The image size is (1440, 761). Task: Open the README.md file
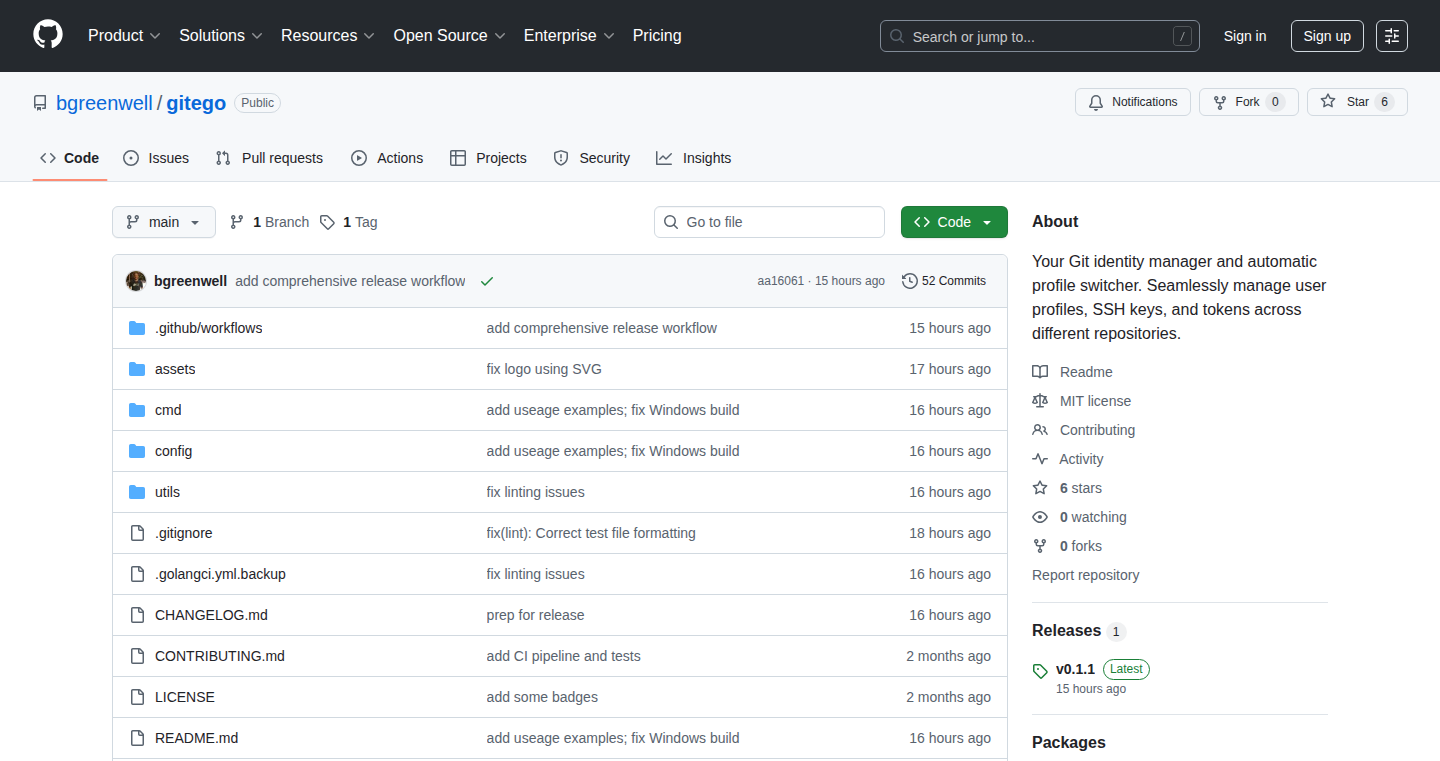point(196,738)
